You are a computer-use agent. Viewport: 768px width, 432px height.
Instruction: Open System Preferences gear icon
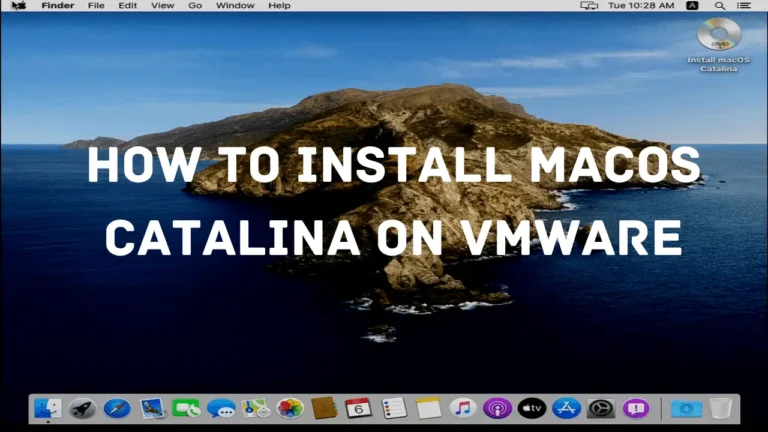(601, 408)
